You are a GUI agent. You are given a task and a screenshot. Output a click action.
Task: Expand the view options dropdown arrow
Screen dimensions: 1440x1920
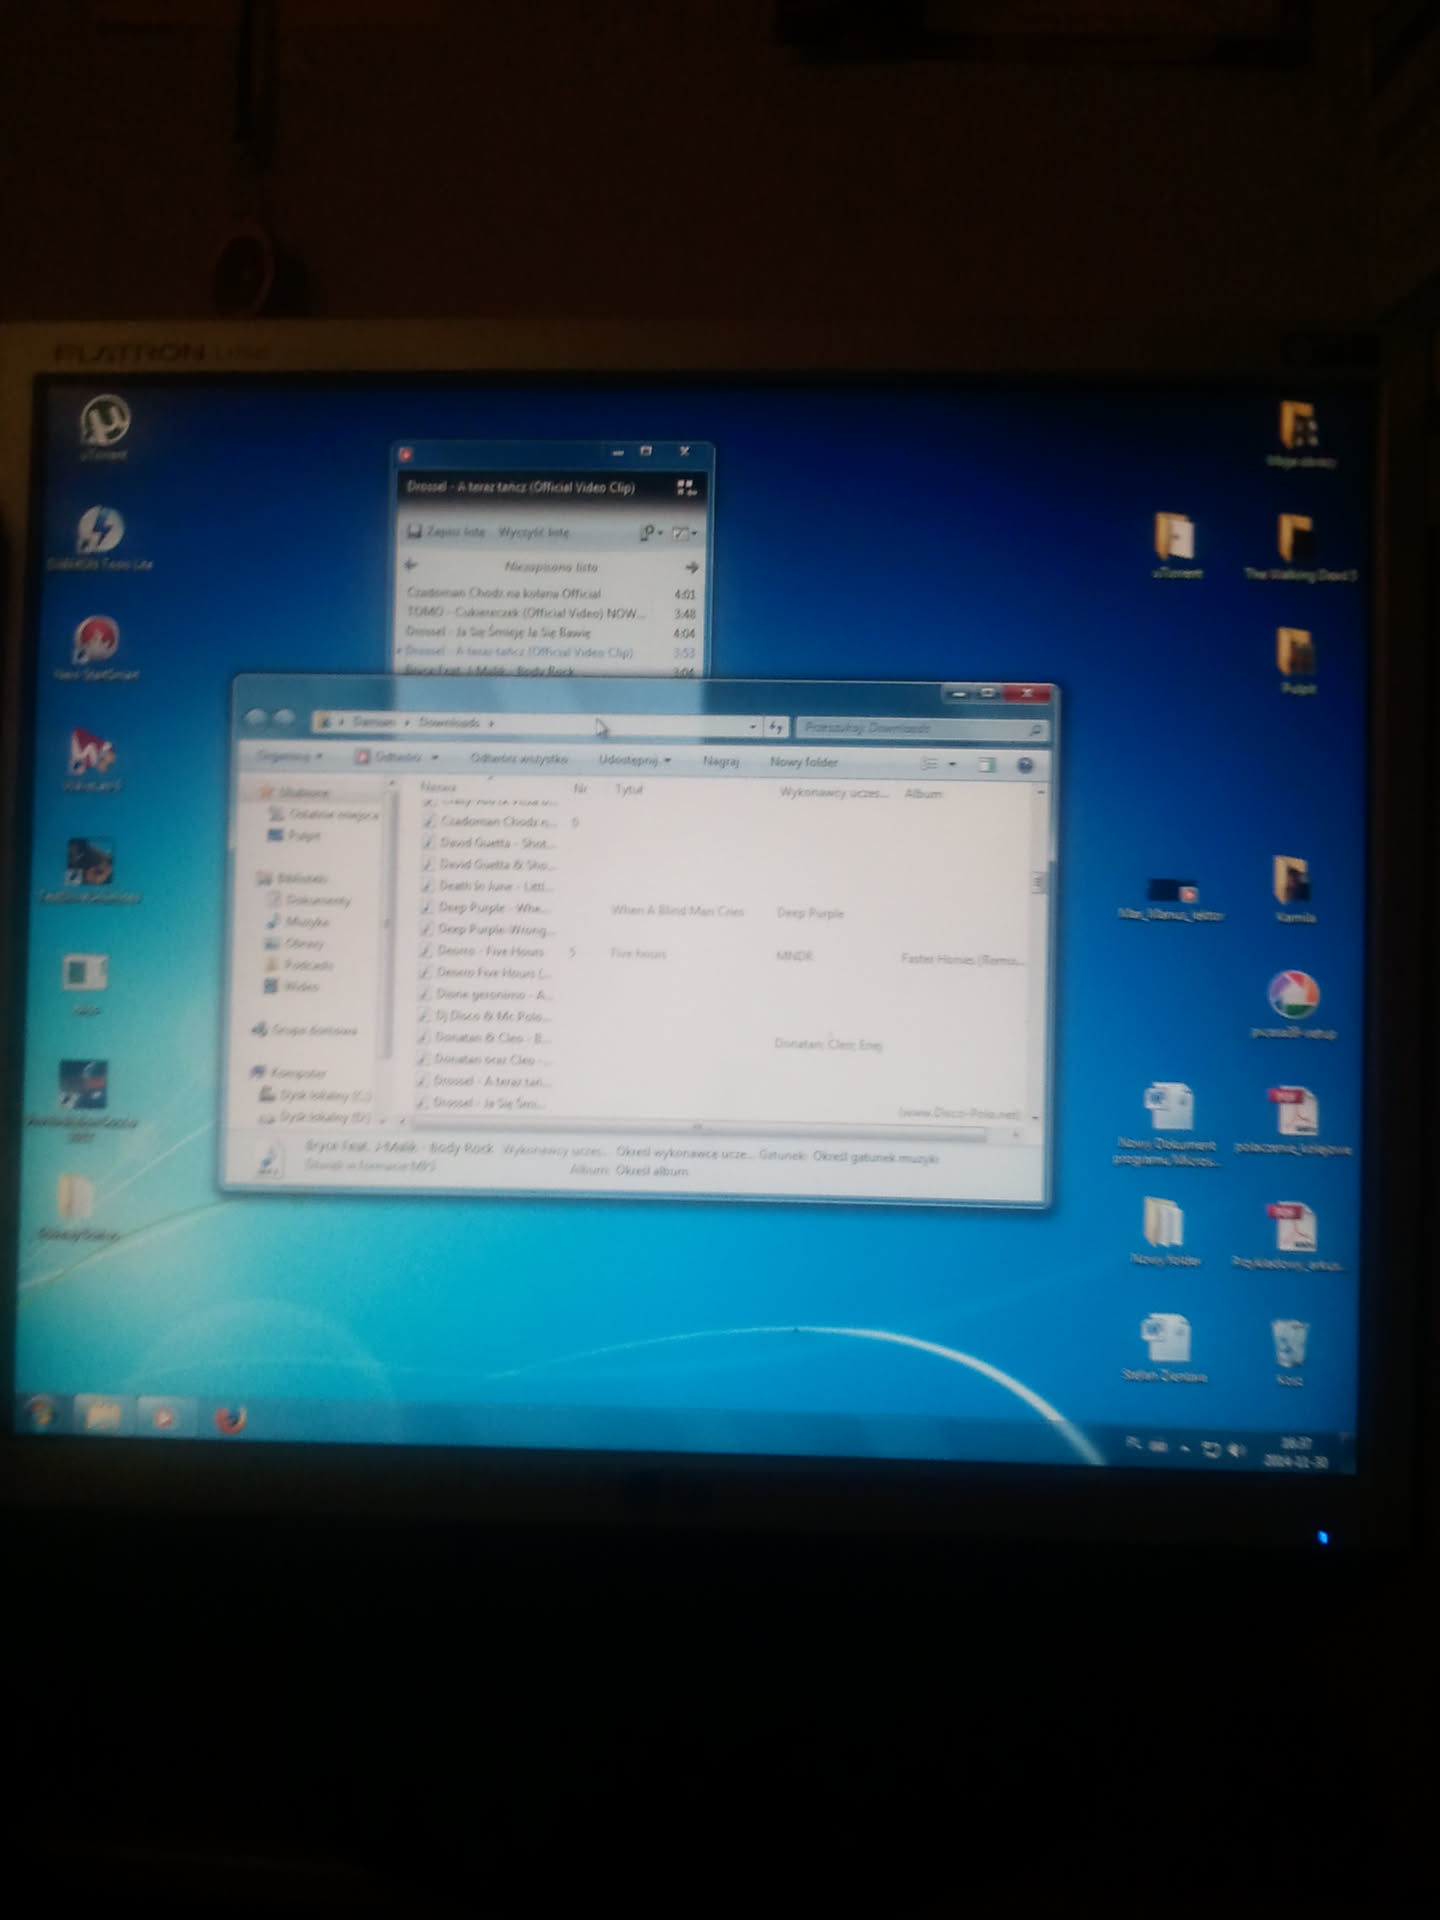click(x=953, y=765)
